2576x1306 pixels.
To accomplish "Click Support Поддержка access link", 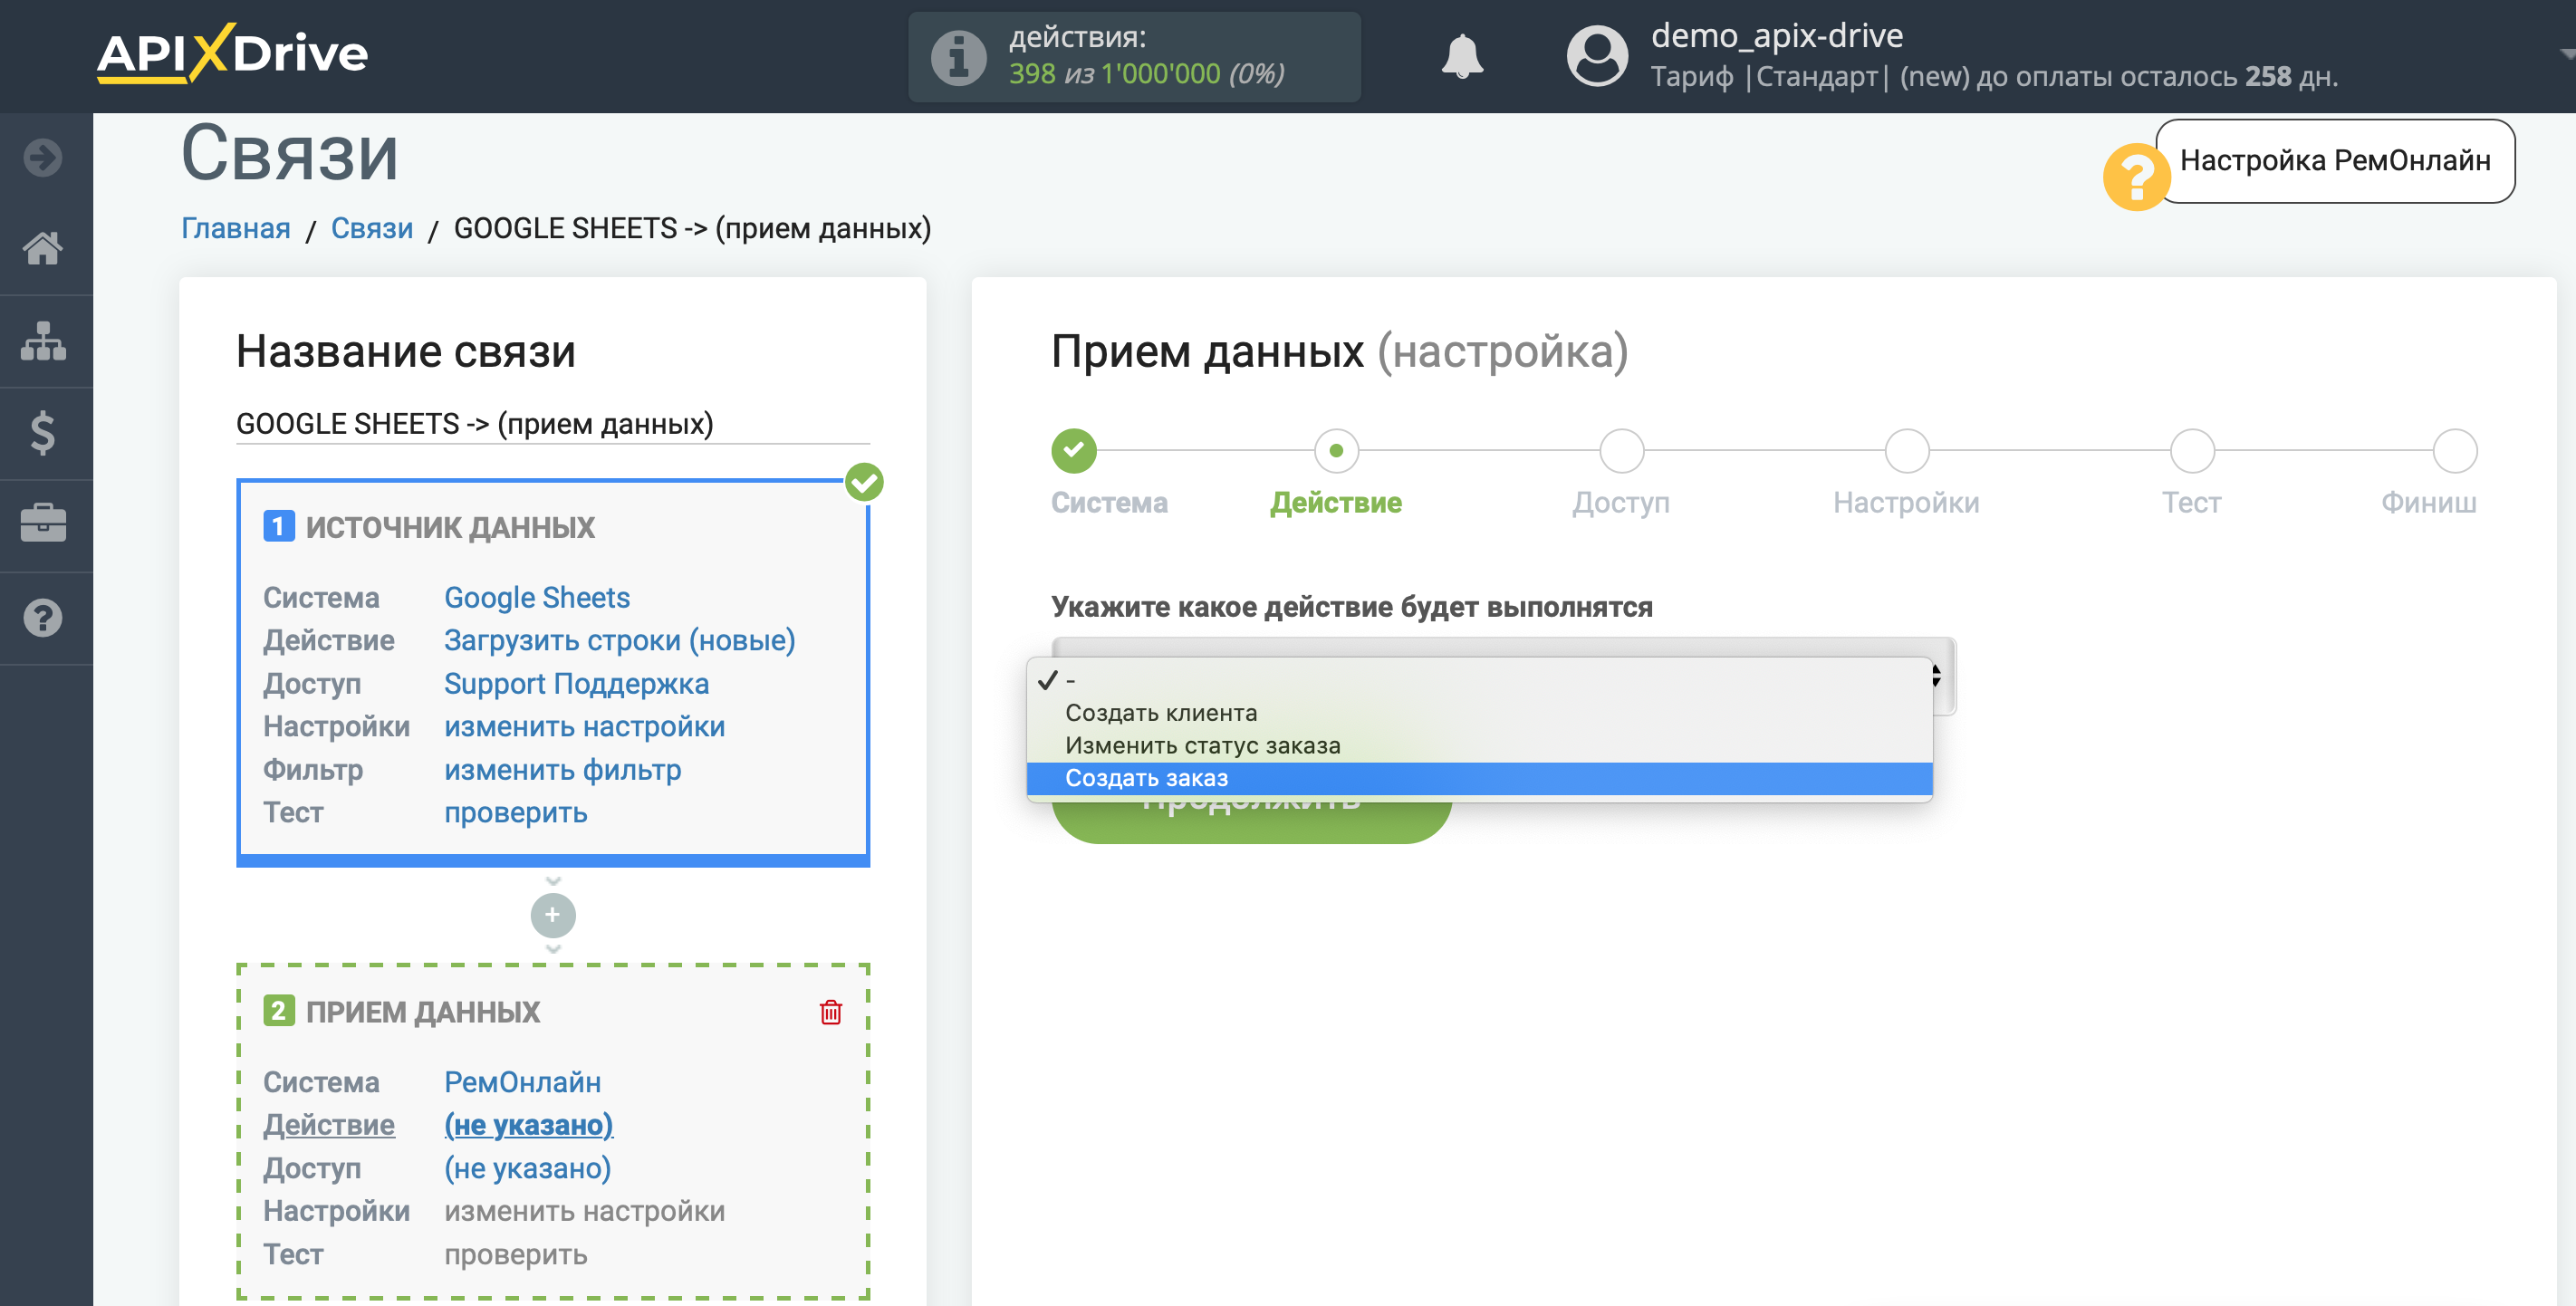I will pos(576,684).
